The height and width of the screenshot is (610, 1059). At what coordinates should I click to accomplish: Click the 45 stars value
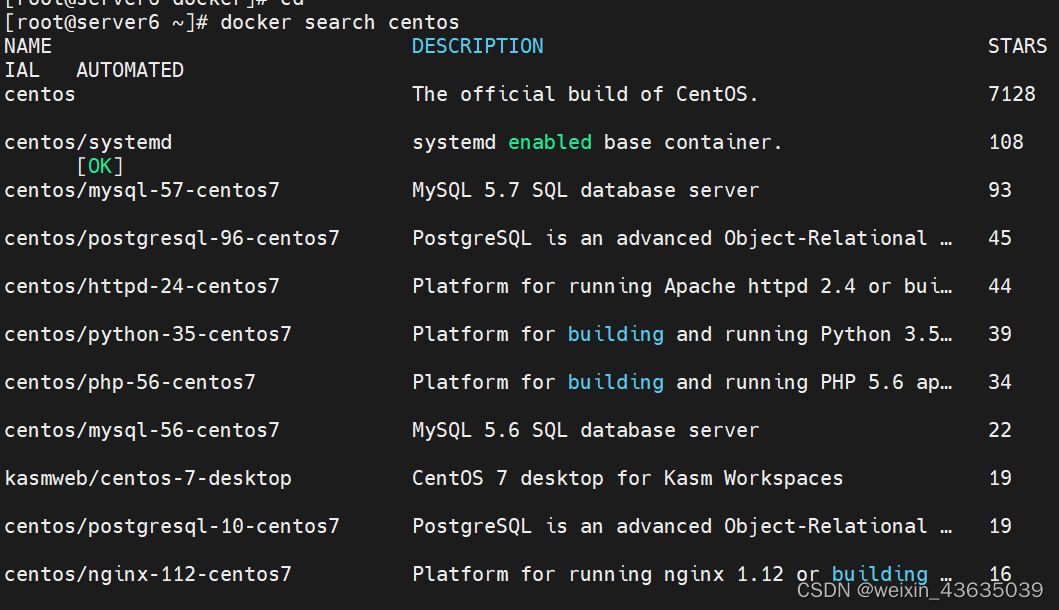coord(1000,238)
